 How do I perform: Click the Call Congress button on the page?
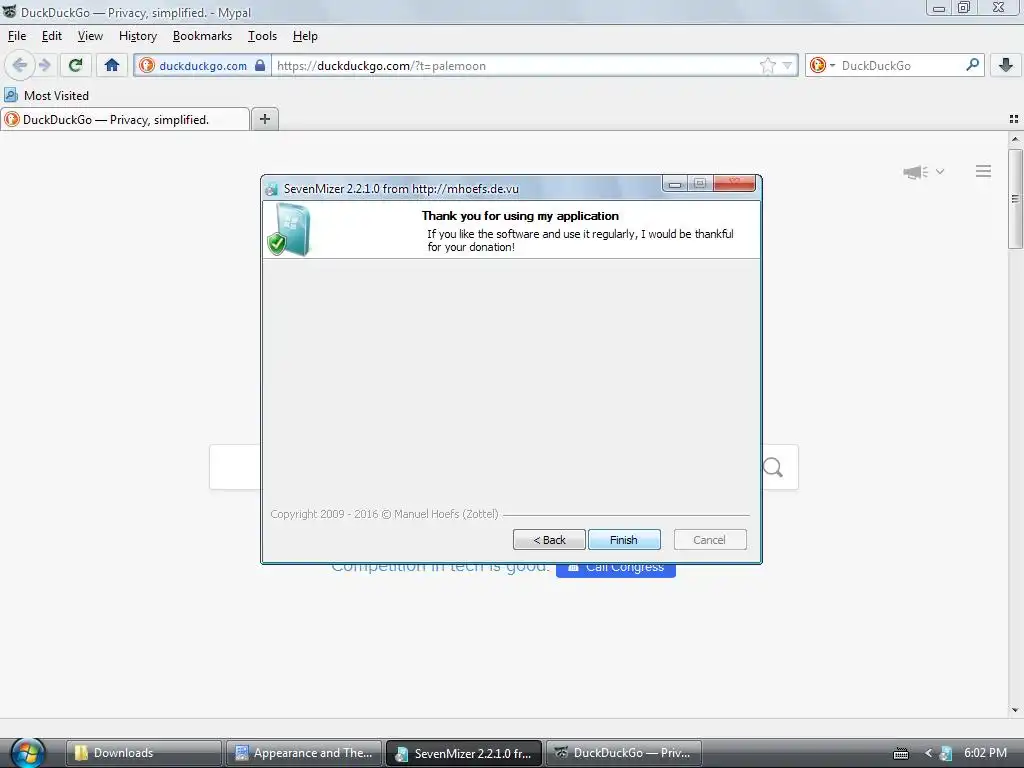point(616,569)
